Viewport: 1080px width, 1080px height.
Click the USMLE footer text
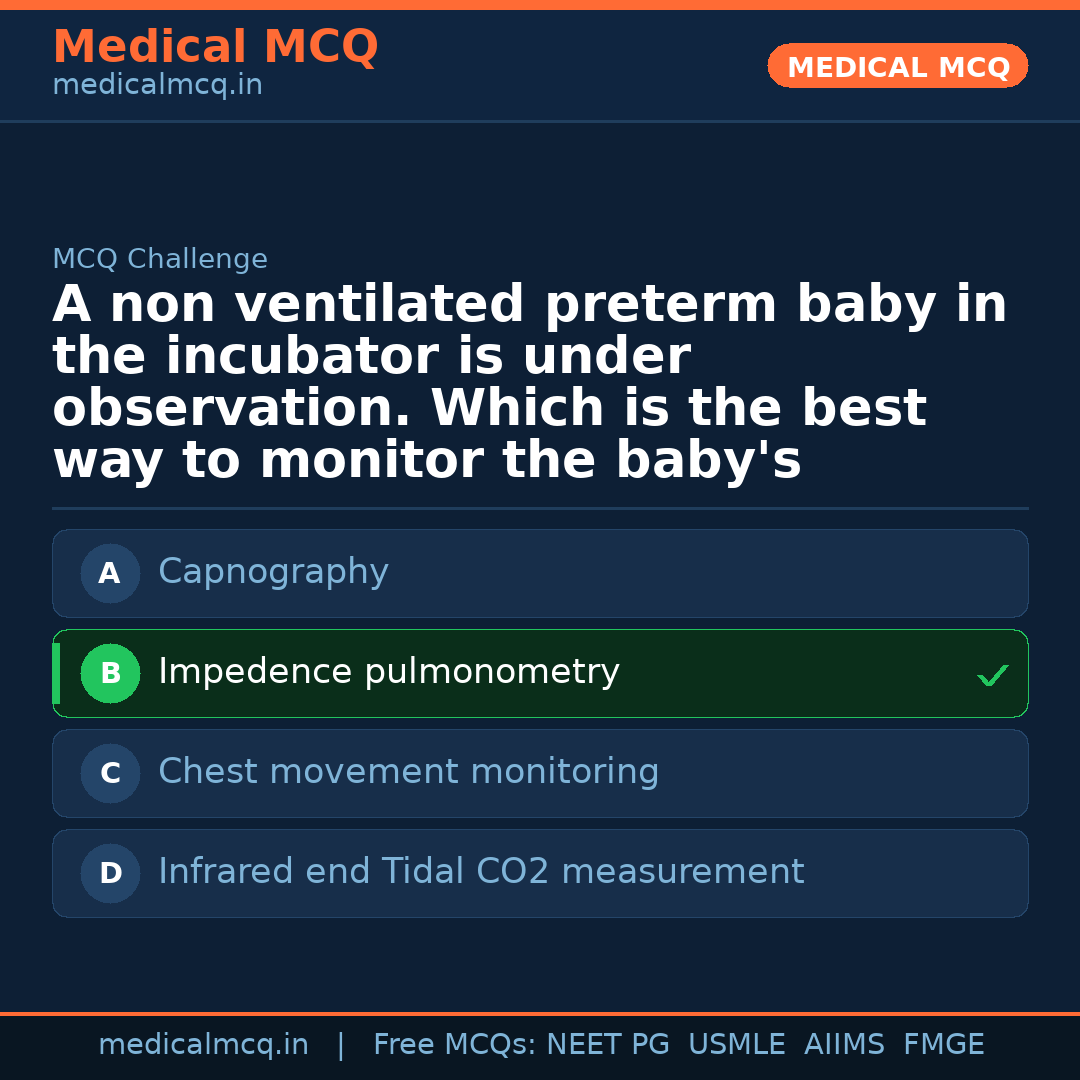pos(736,1045)
